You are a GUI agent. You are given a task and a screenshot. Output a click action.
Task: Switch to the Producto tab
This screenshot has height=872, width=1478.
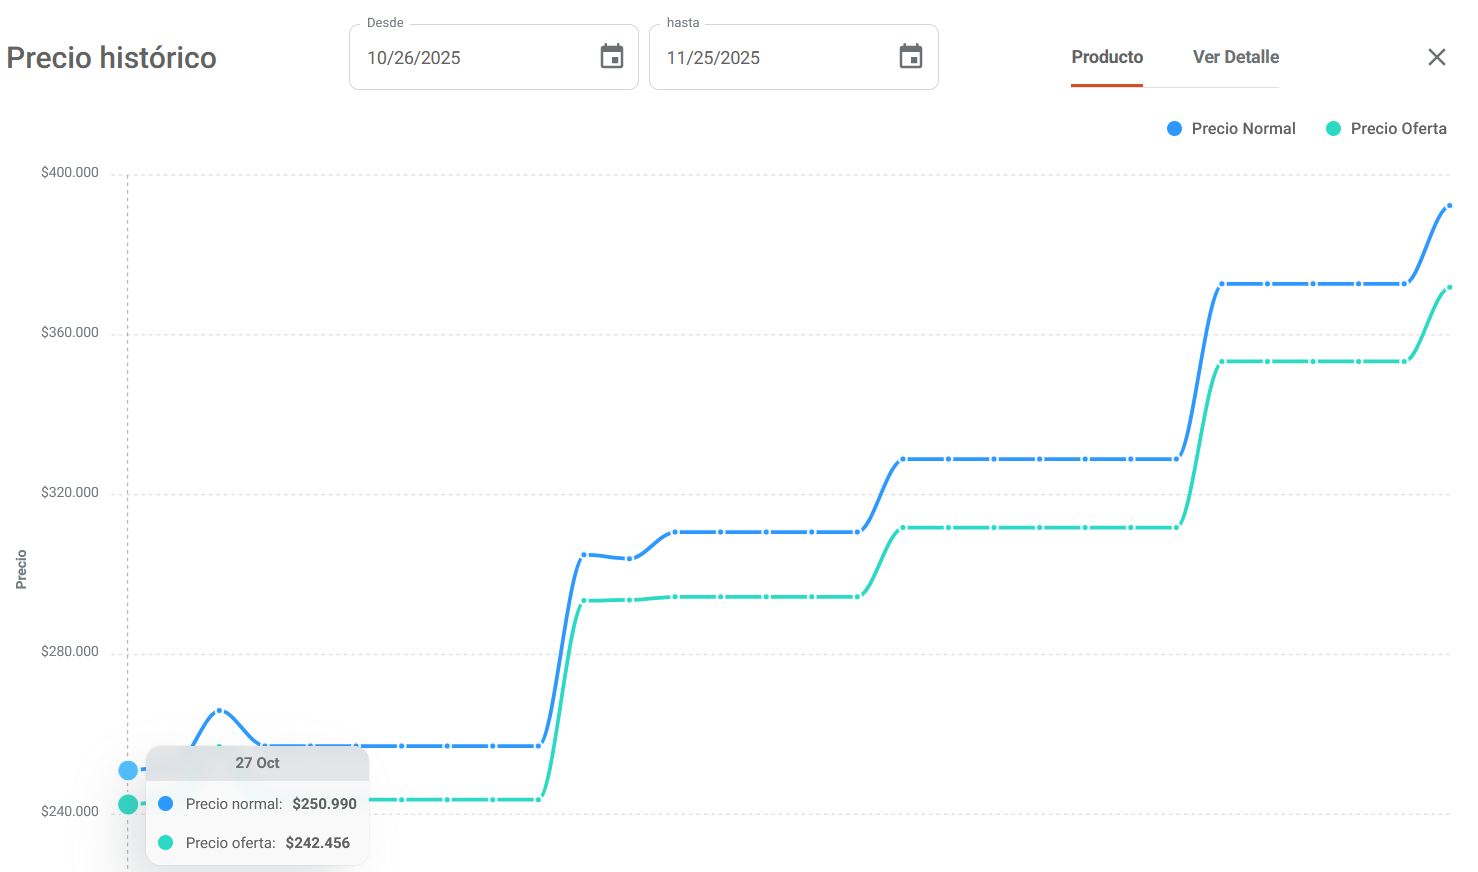click(1106, 57)
